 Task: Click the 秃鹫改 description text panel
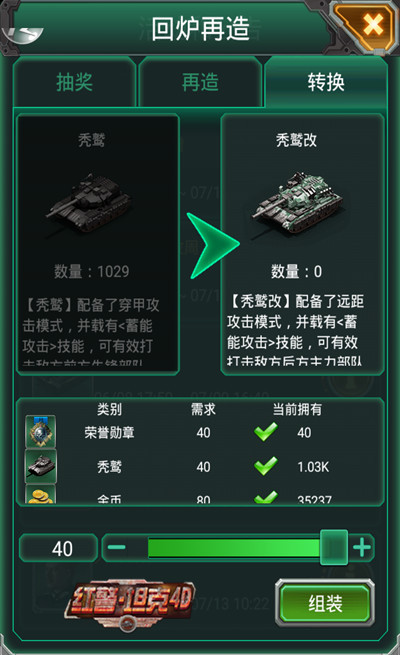pos(297,330)
